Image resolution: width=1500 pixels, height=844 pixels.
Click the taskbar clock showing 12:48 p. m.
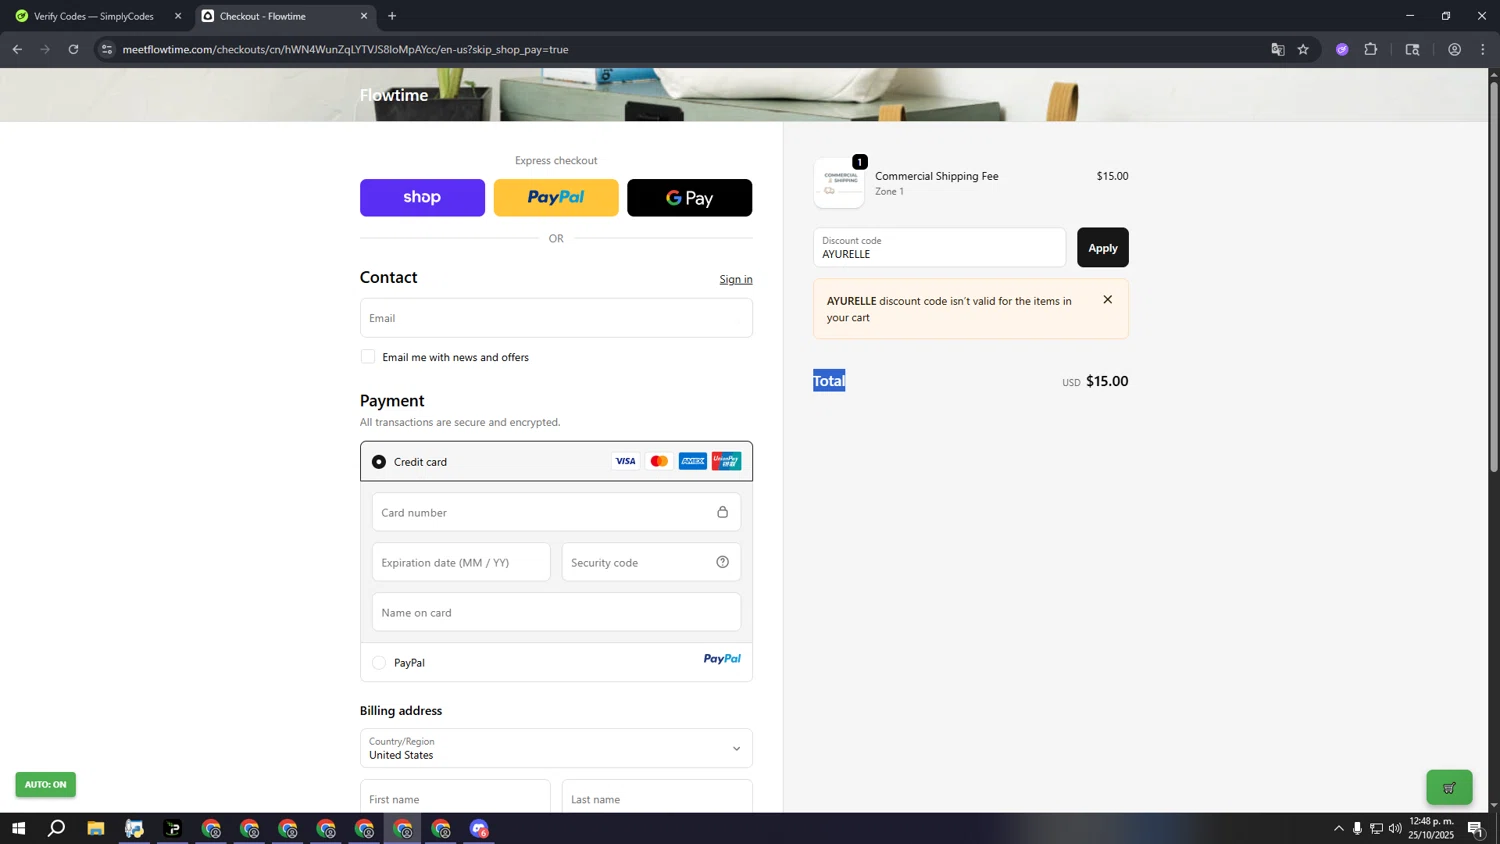(1431, 828)
